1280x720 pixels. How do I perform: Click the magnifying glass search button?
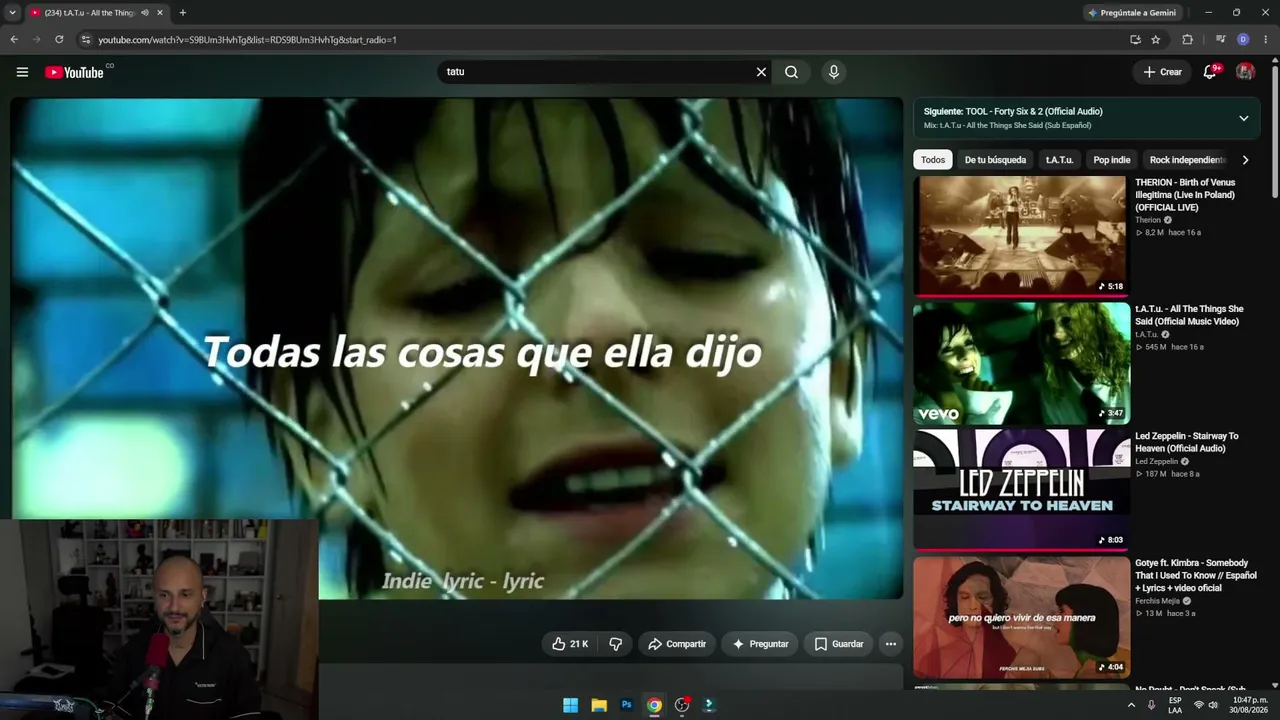[x=791, y=72]
